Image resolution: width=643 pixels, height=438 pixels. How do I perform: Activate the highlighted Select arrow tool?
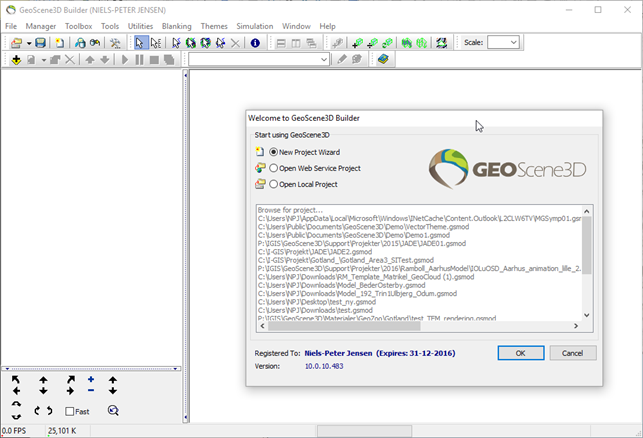[139, 43]
